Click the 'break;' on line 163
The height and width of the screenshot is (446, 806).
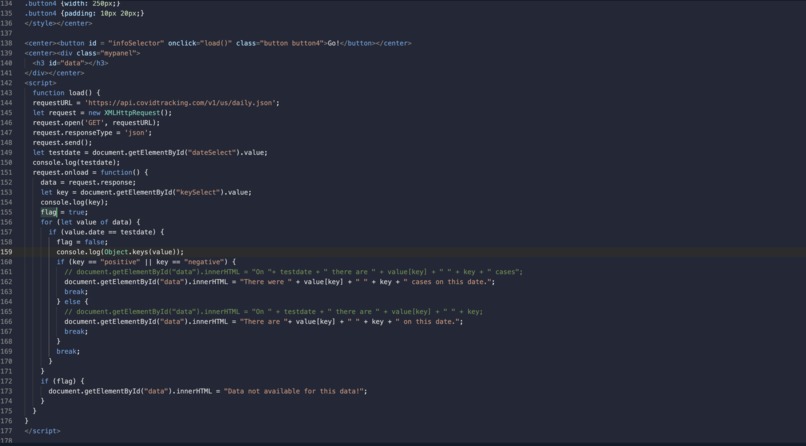76,292
